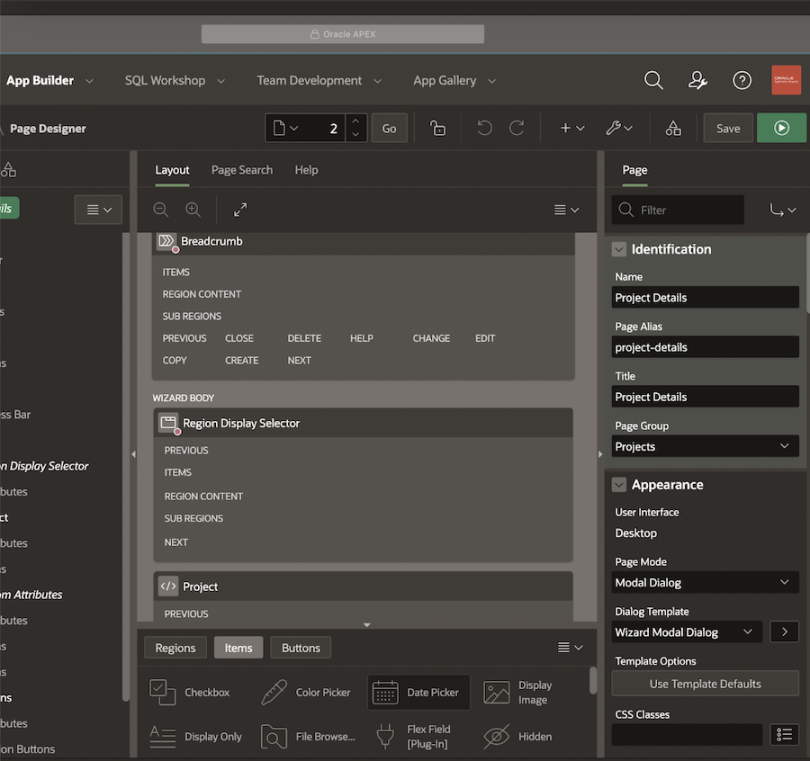Screen dimensions: 810x761
Task: Toggle the page lock icon
Action: (x=436, y=128)
